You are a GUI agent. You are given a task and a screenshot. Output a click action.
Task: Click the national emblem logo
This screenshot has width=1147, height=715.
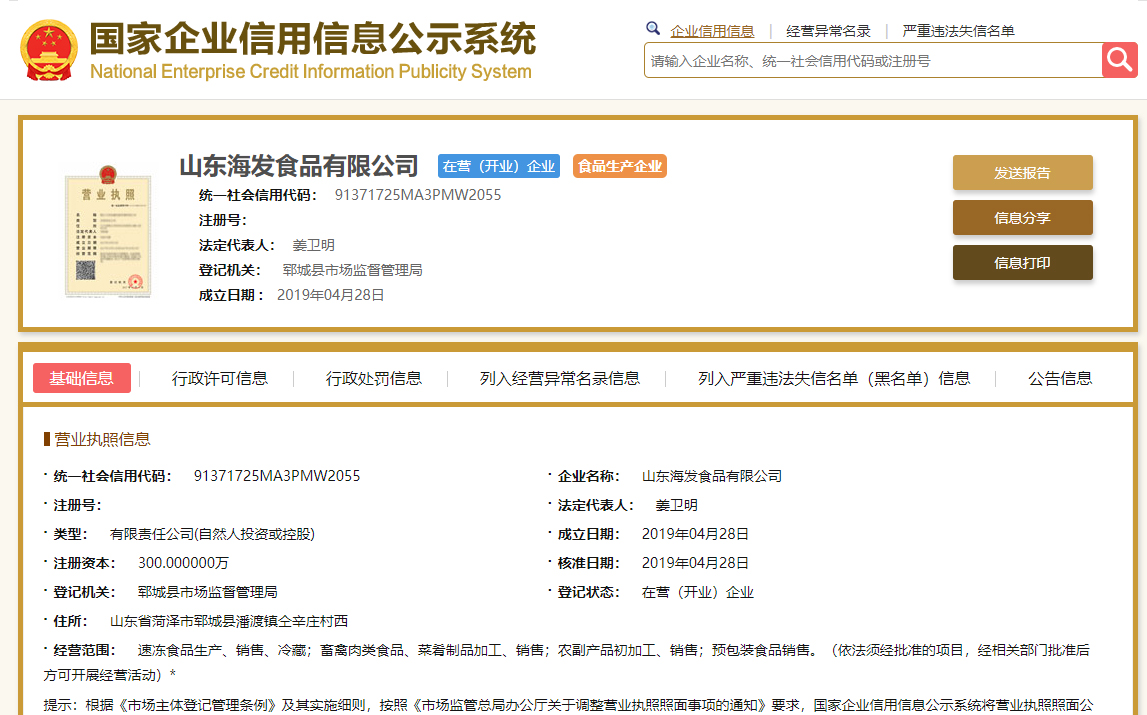coord(49,49)
